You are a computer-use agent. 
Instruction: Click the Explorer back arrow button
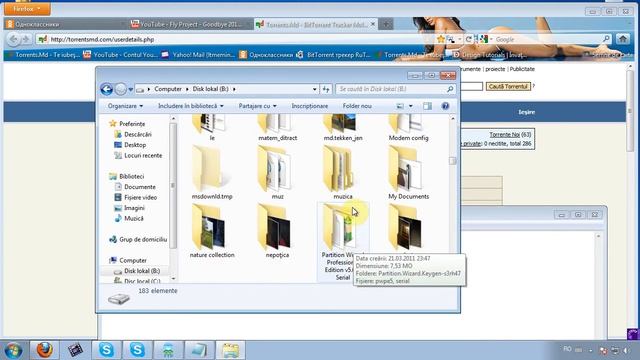click(x=107, y=89)
